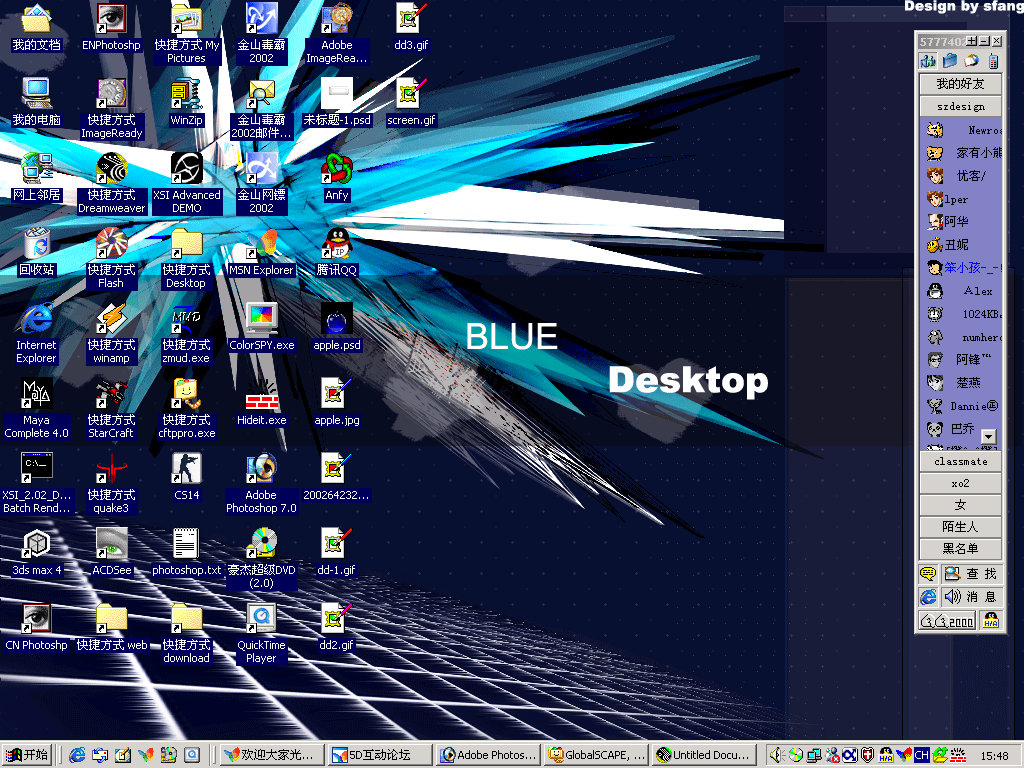This screenshot has width=1024, height=768.
Task: Select the ColorSPY.exe desktop icon
Action: click(261, 319)
